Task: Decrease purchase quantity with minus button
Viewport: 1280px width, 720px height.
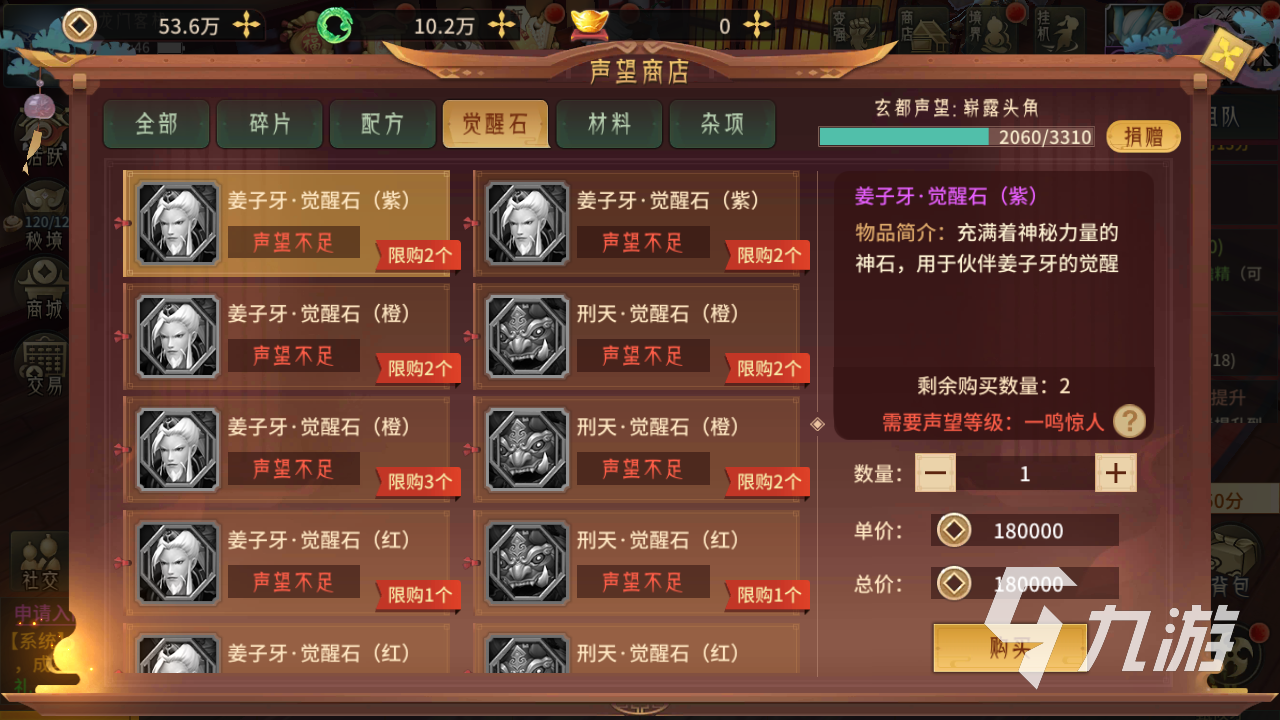Action: [935, 473]
